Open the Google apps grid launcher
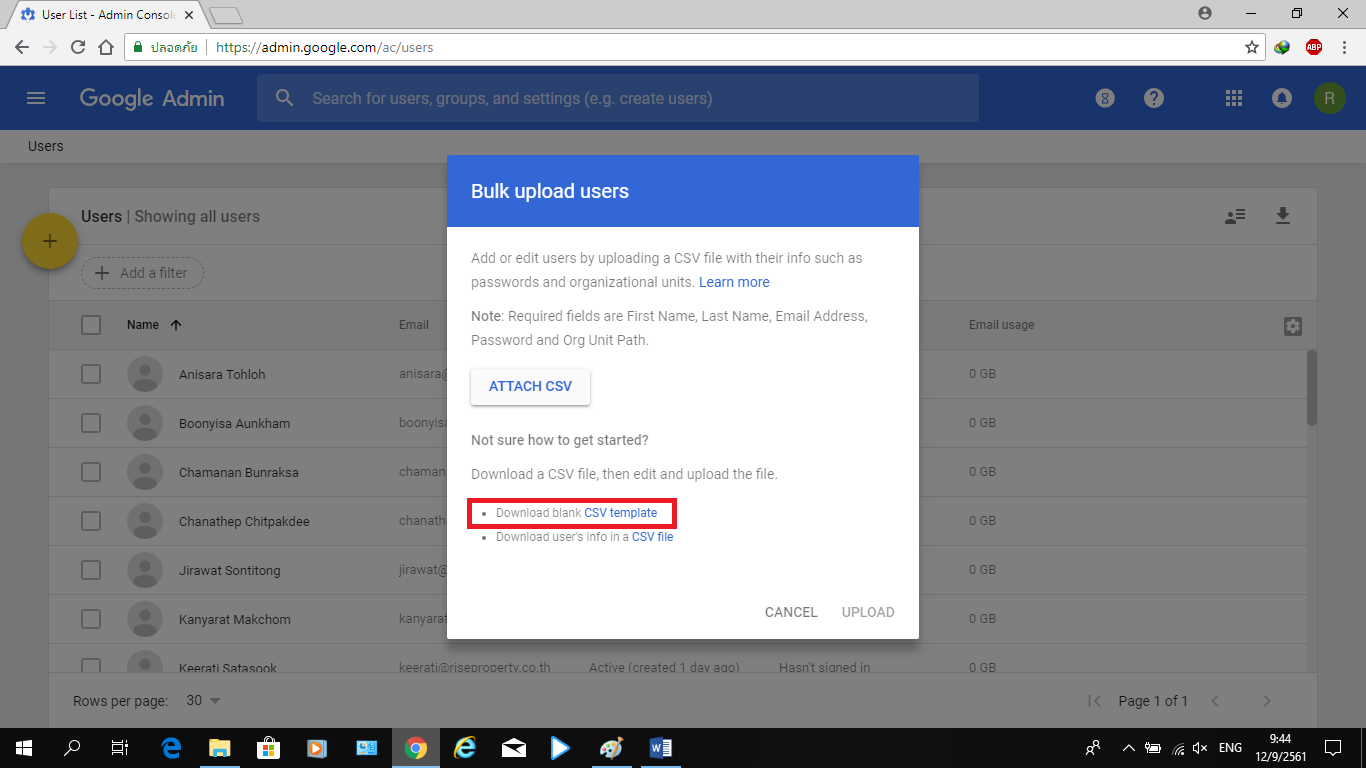1366x768 pixels. click(1234, 98)
